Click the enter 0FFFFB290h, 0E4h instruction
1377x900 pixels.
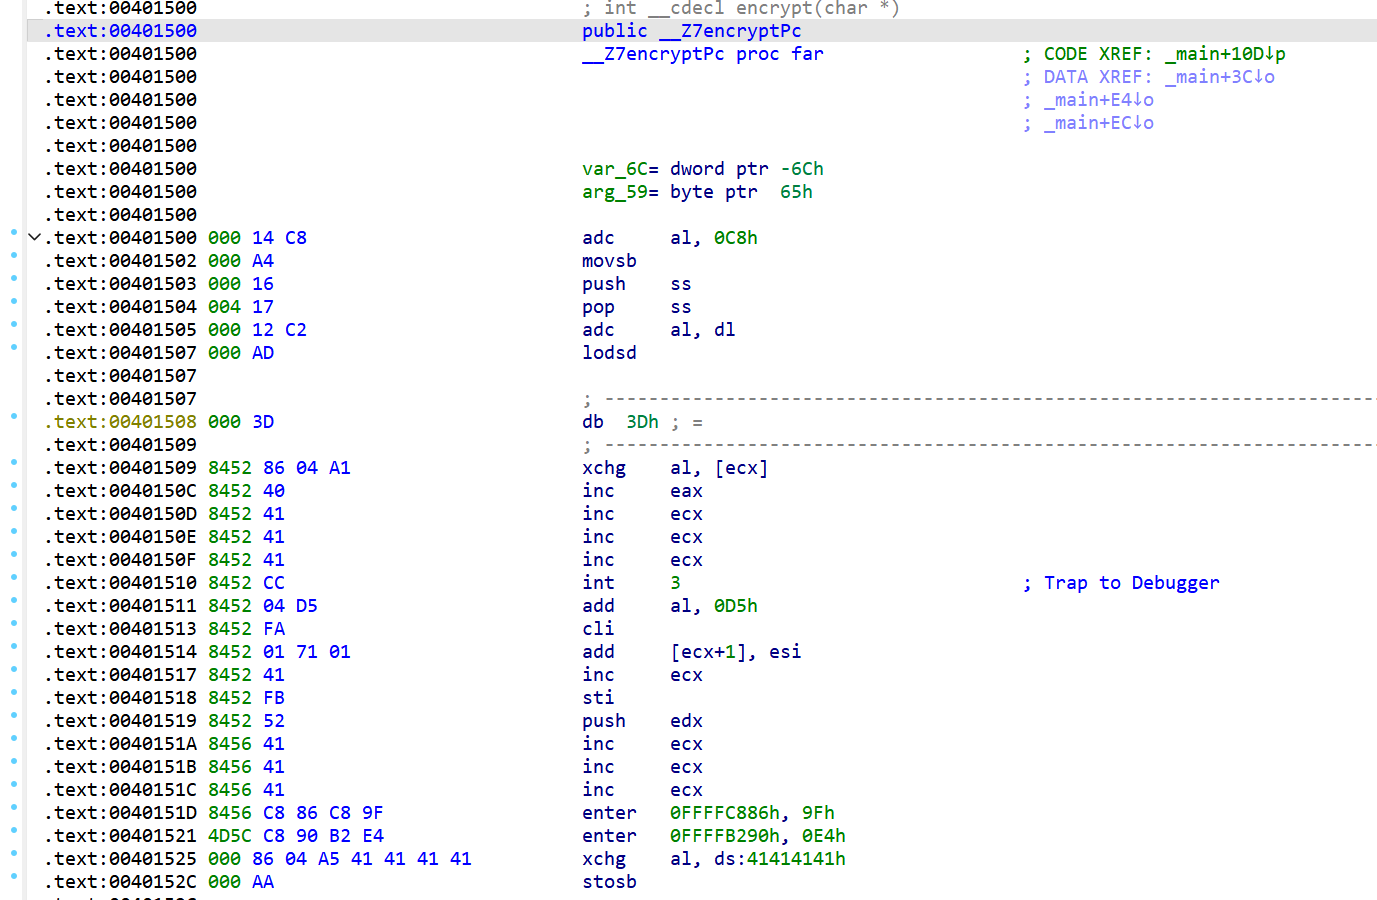pos(714,836)
